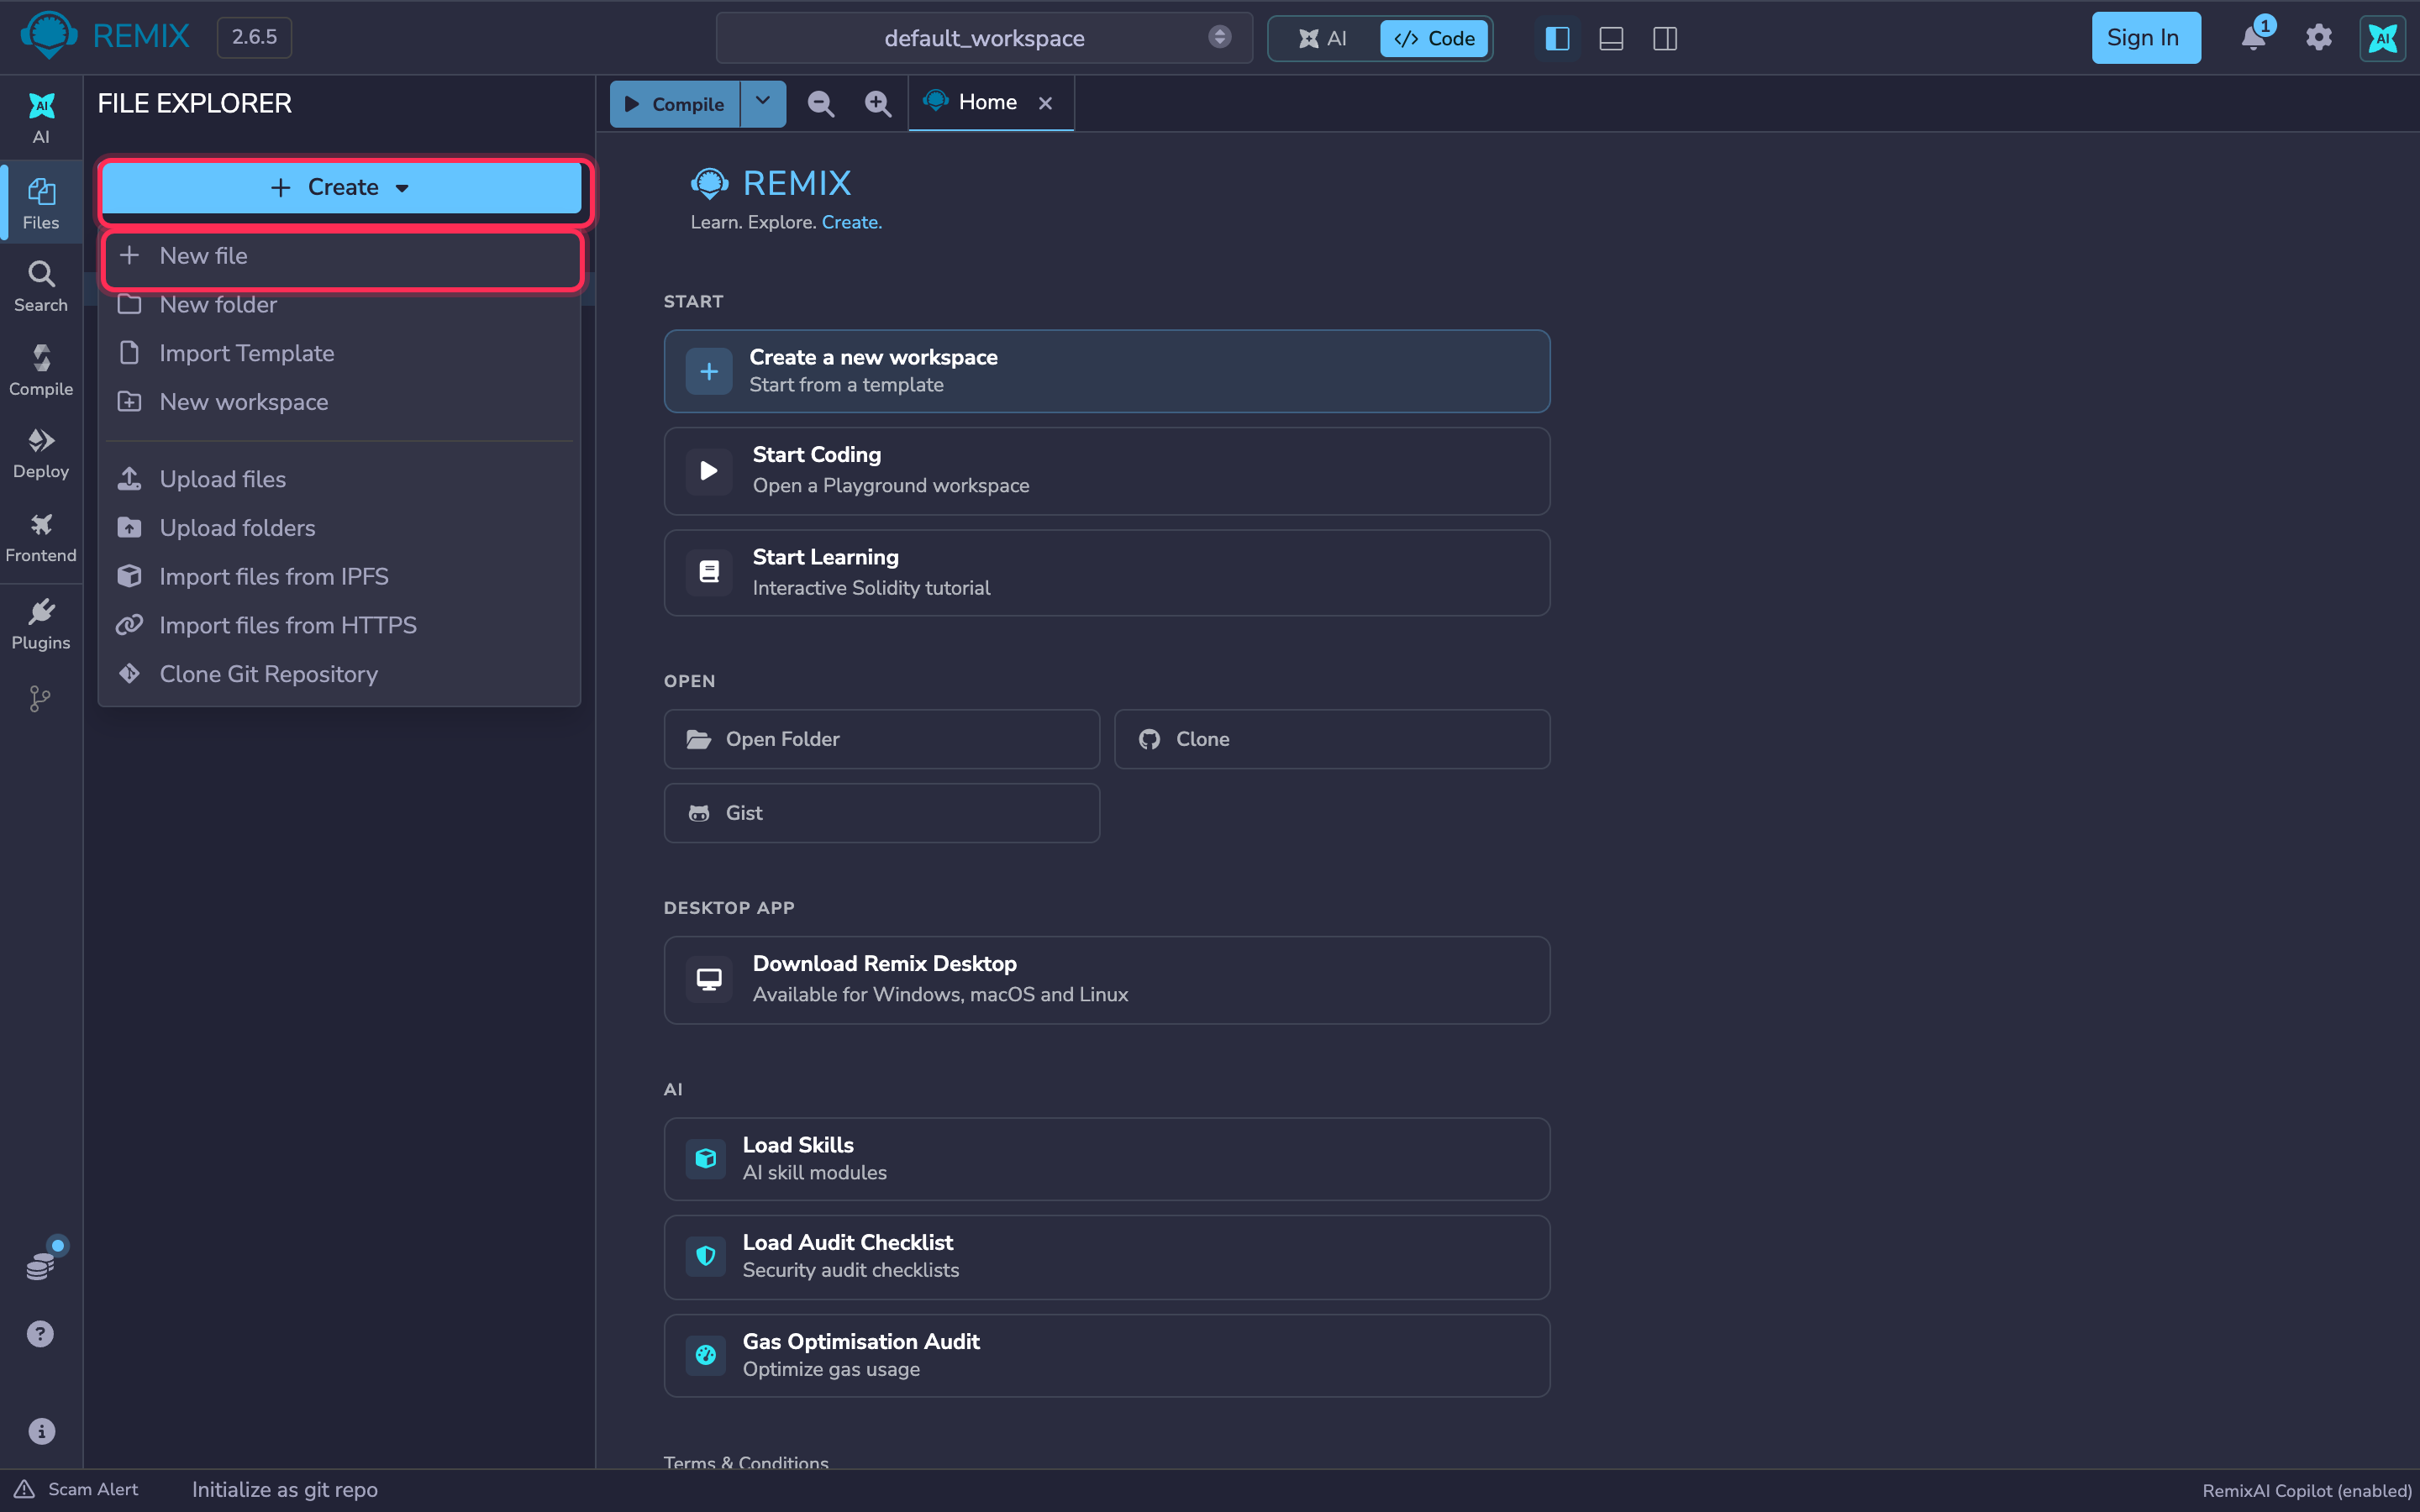Click Start Coding playground card
This screenshot has width=2420, height=1512.
pyautogui.click(x=1106, y=471)
